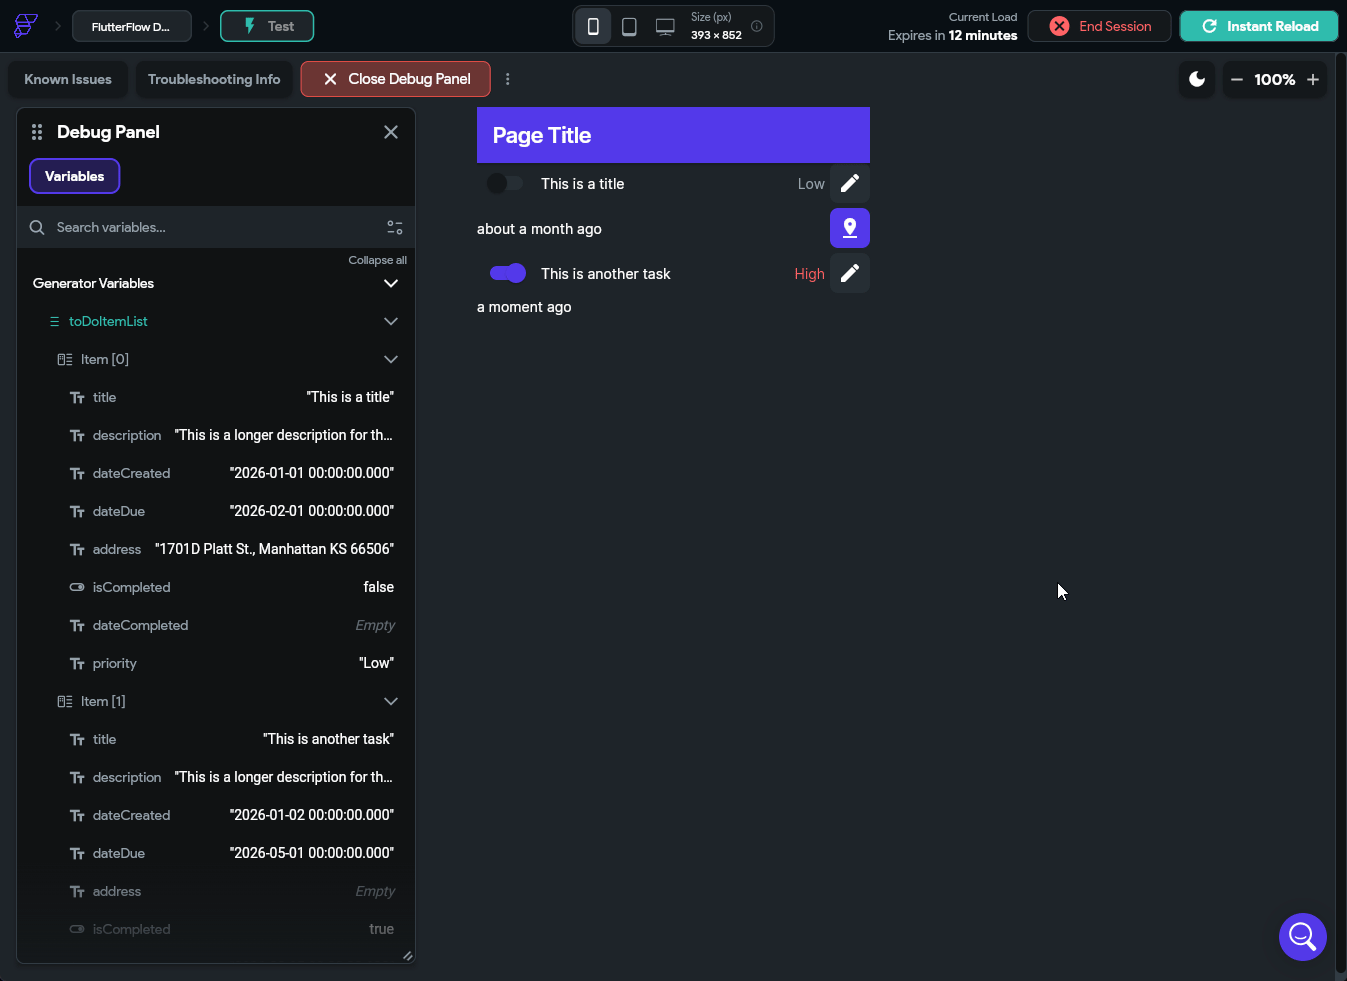Select Item [0] dateCreated row

(x=216, y=473)
